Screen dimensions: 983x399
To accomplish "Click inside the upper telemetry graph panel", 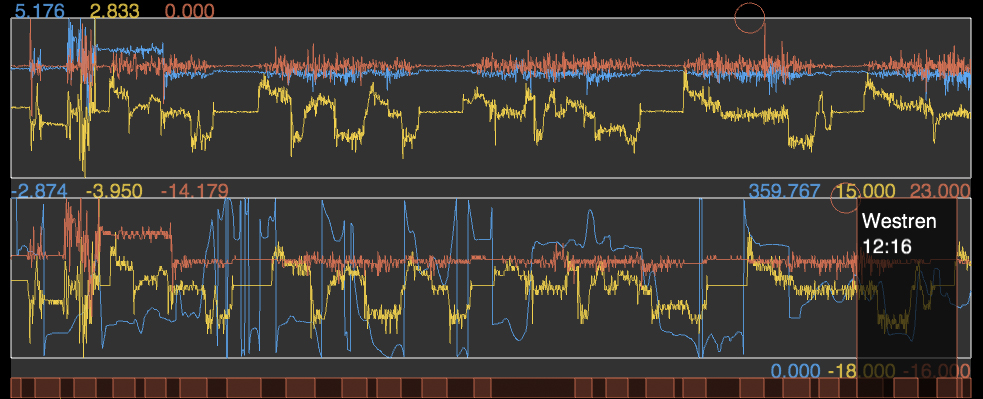I will click(x=492, y=97).
